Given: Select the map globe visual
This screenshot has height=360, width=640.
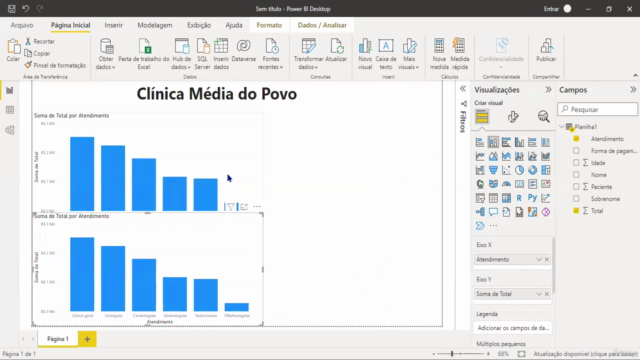Looking at the screenshot, I should coord(480,184).
